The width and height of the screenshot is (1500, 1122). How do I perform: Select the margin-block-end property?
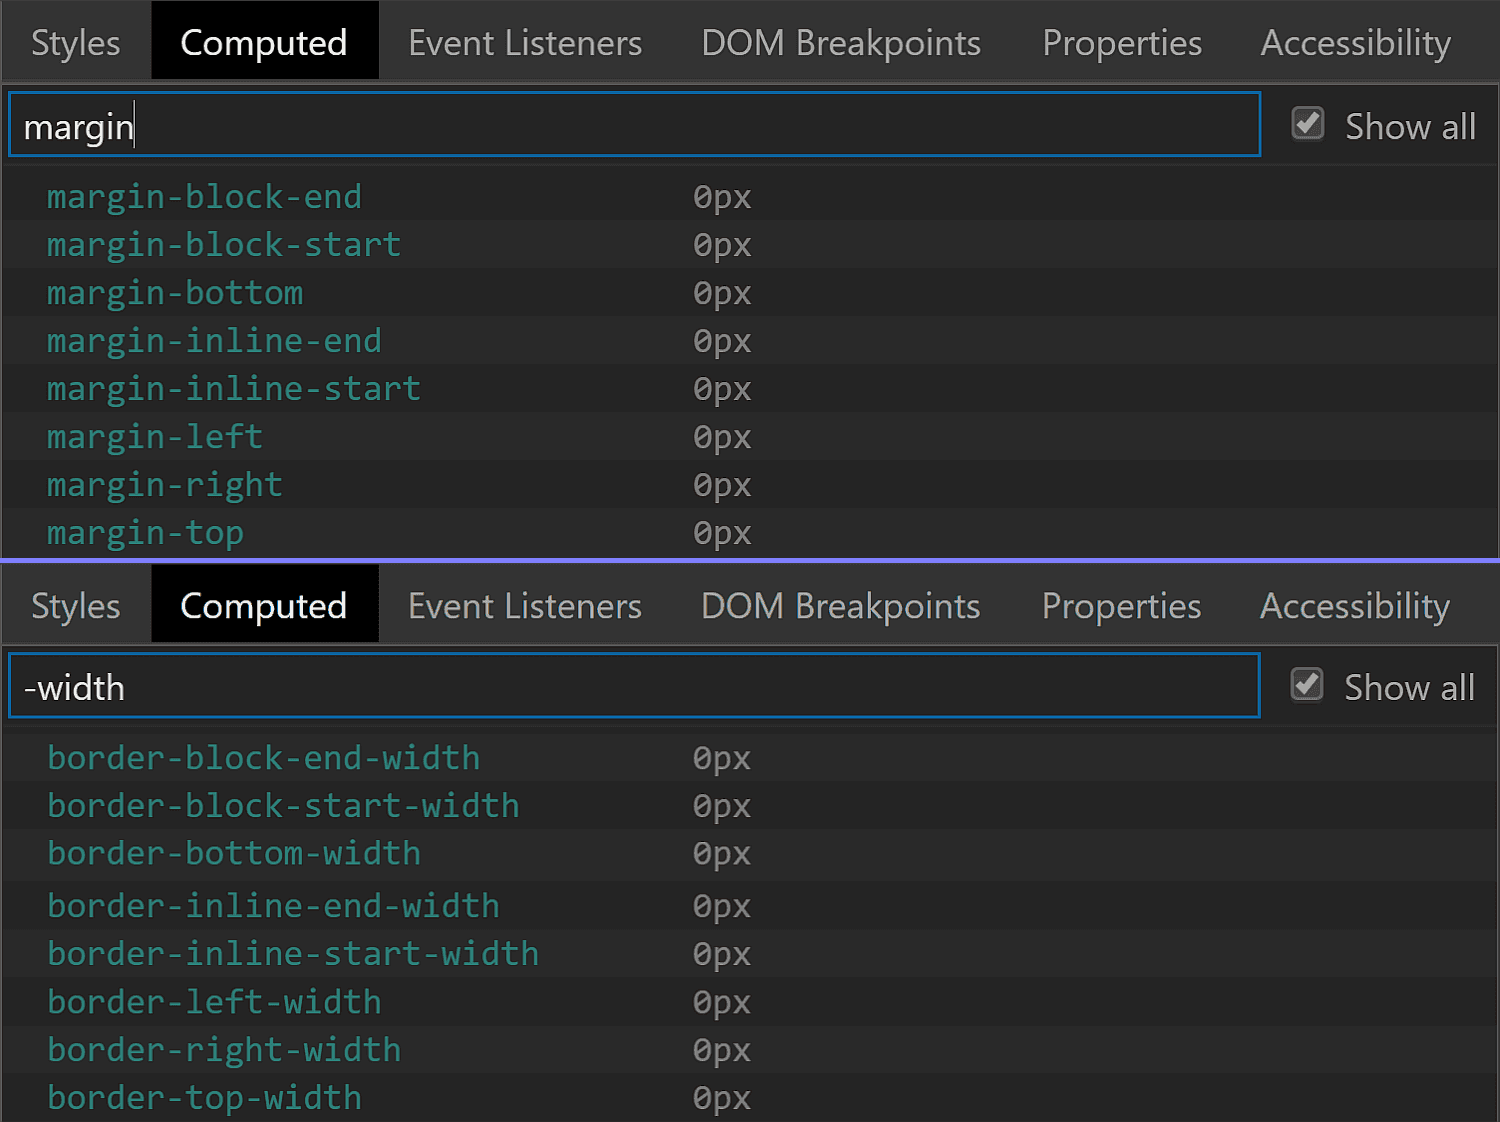(204, 197)
